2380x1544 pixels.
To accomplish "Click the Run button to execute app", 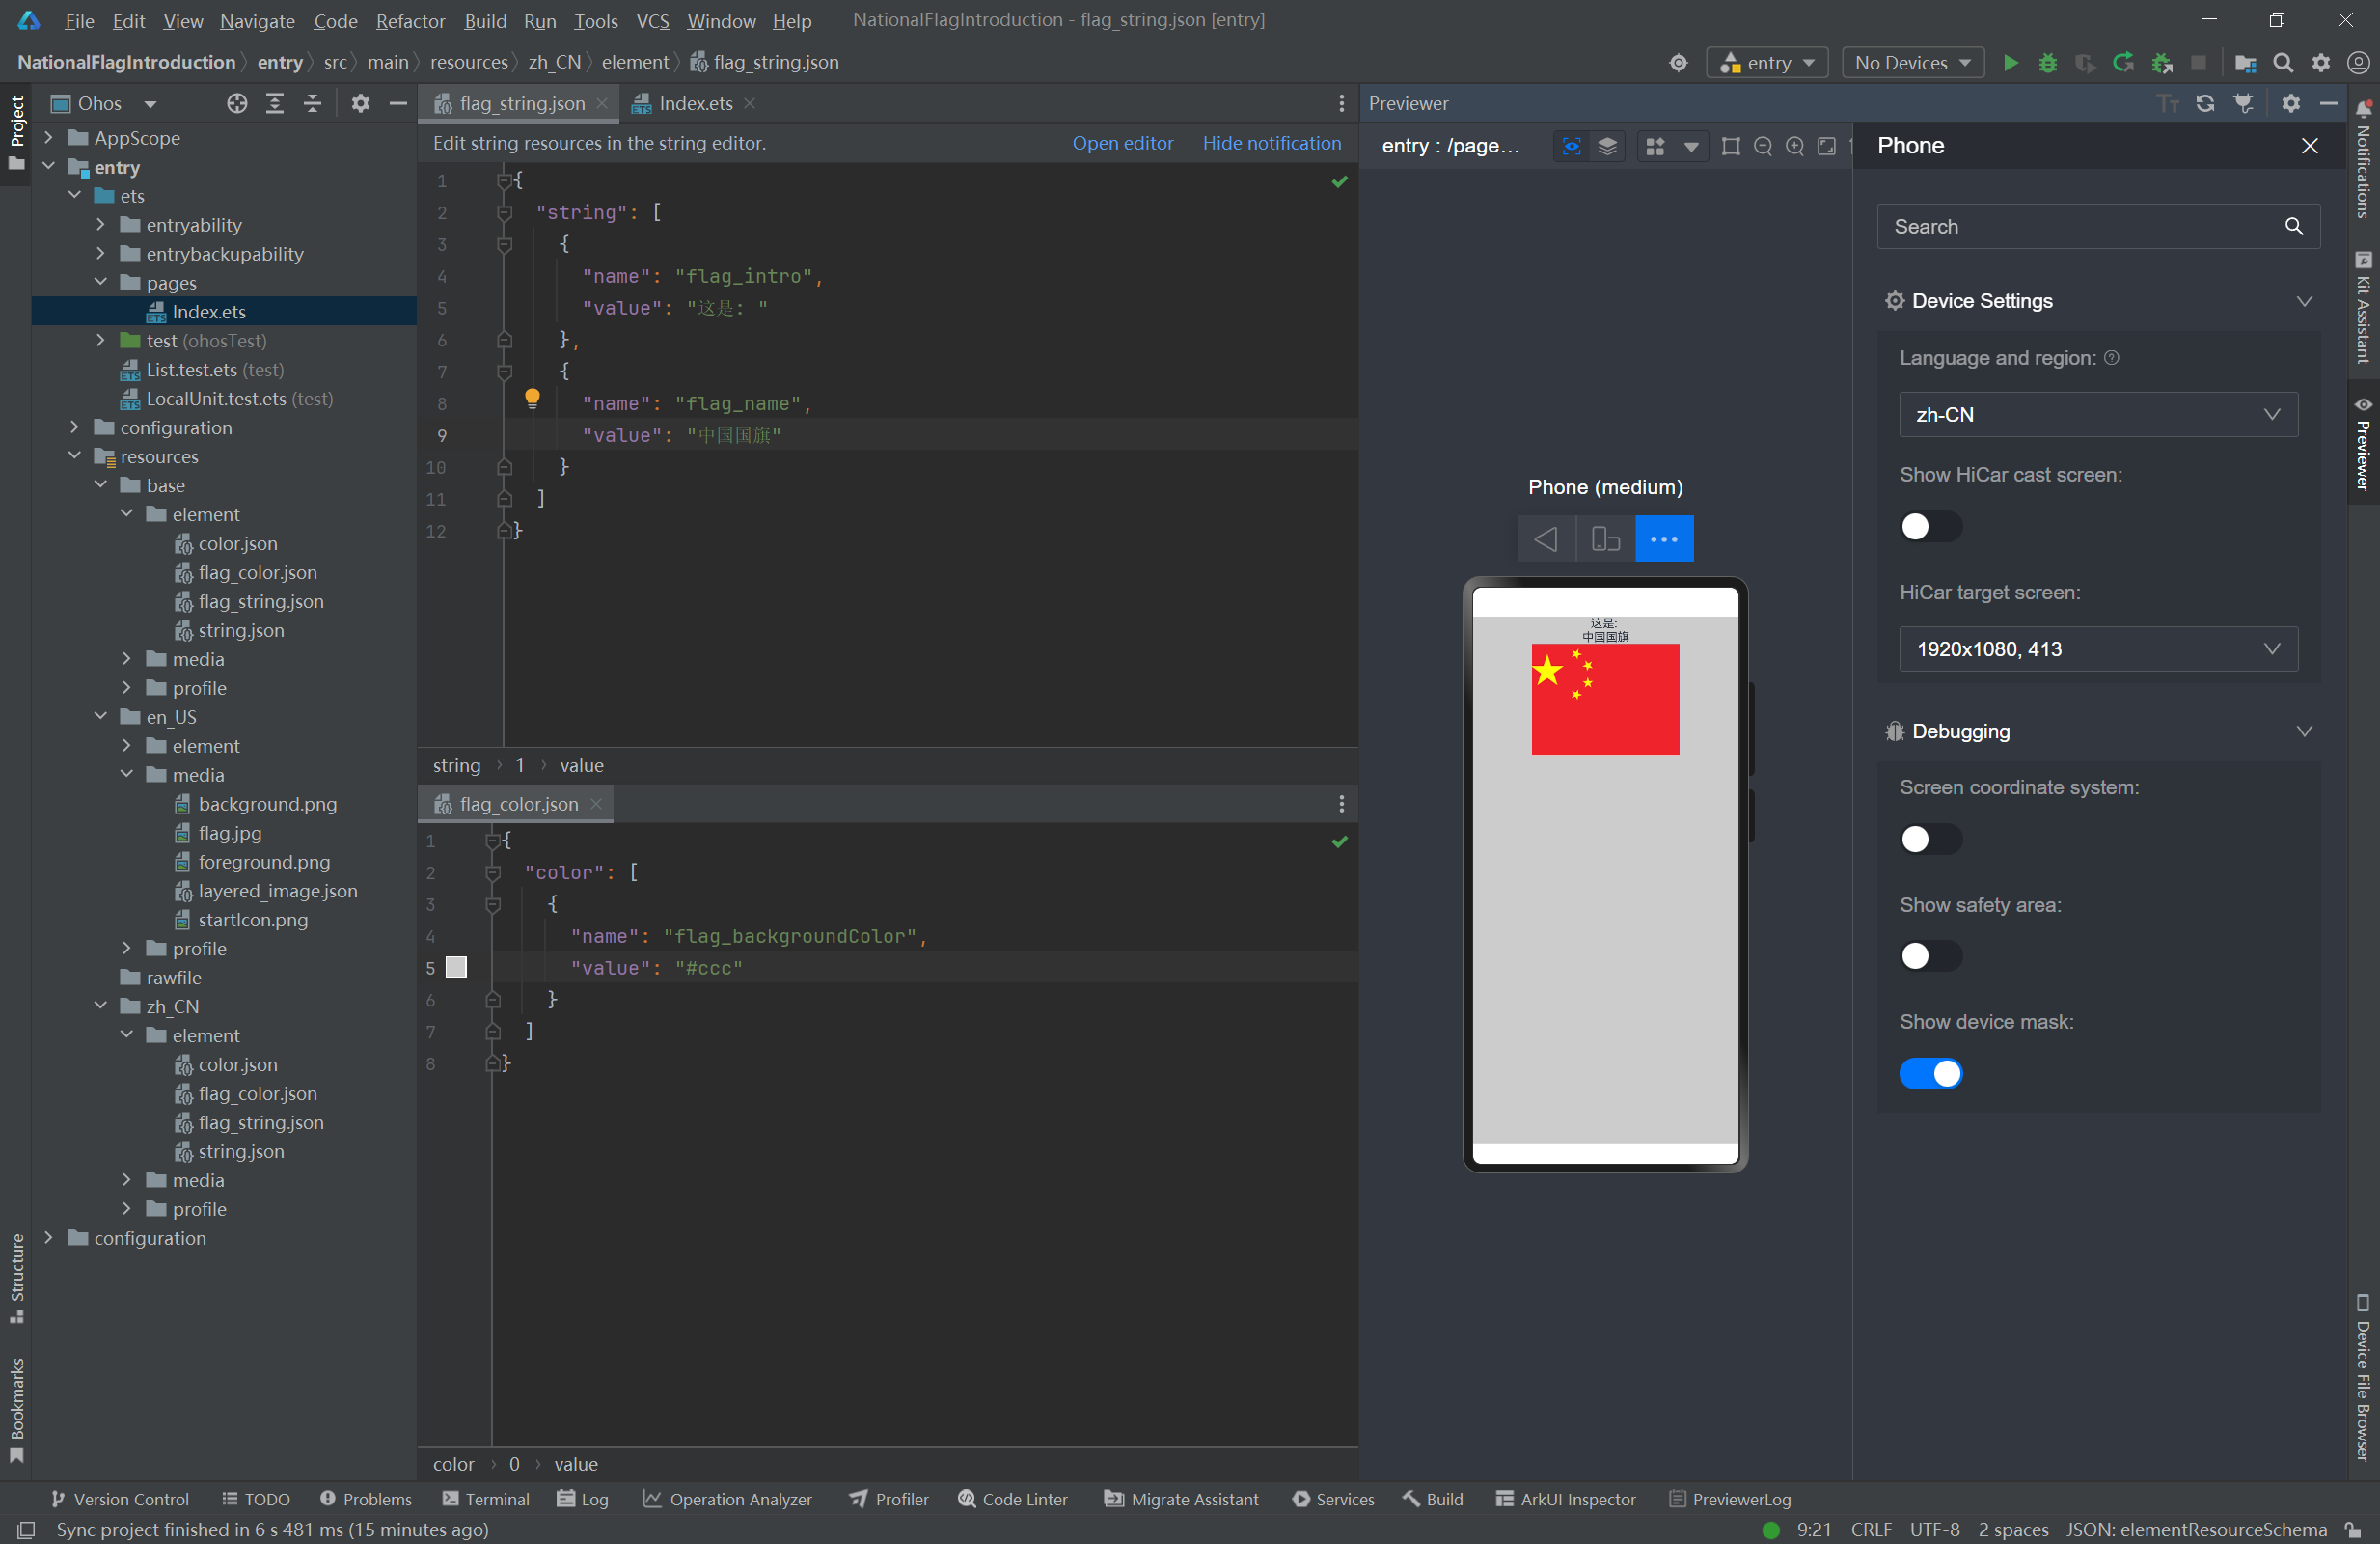I will pos(2009,63).
